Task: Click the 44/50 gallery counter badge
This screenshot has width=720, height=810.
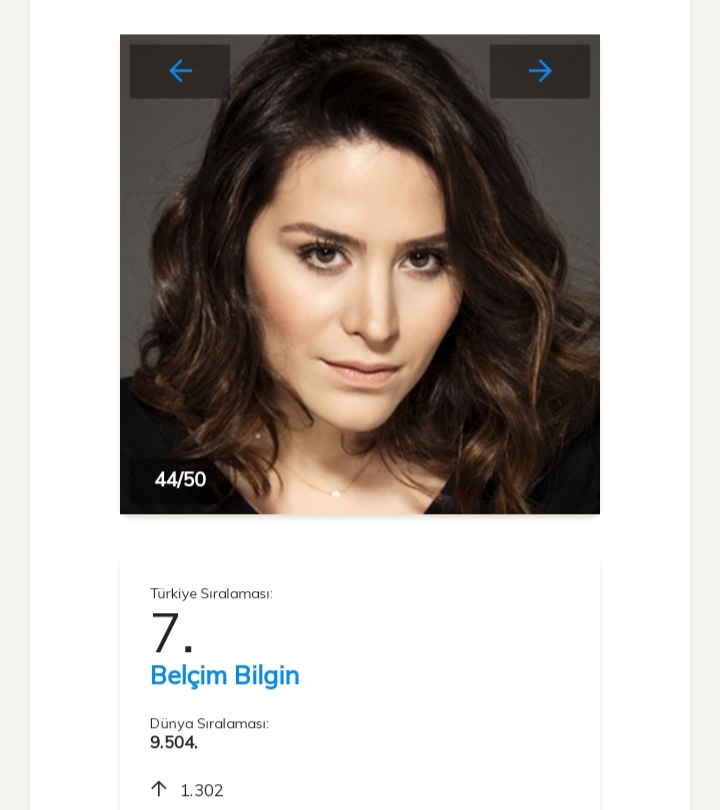Action: 180,480
